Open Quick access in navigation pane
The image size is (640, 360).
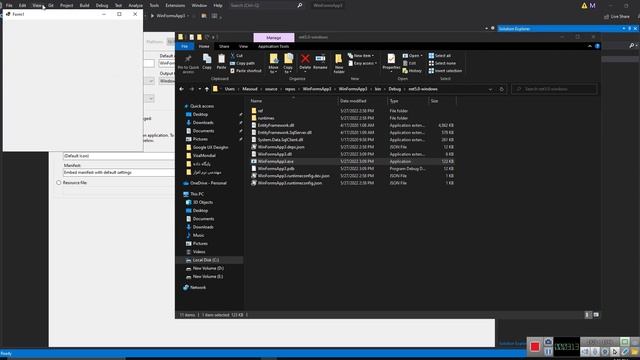point(202,106)
